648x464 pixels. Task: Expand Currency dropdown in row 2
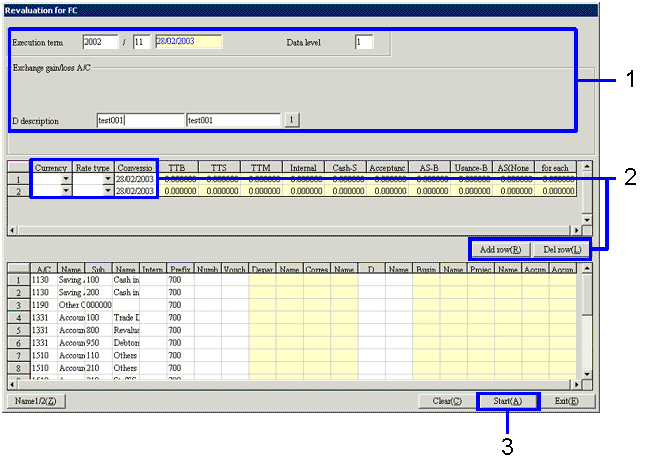(x=66, y=191)
